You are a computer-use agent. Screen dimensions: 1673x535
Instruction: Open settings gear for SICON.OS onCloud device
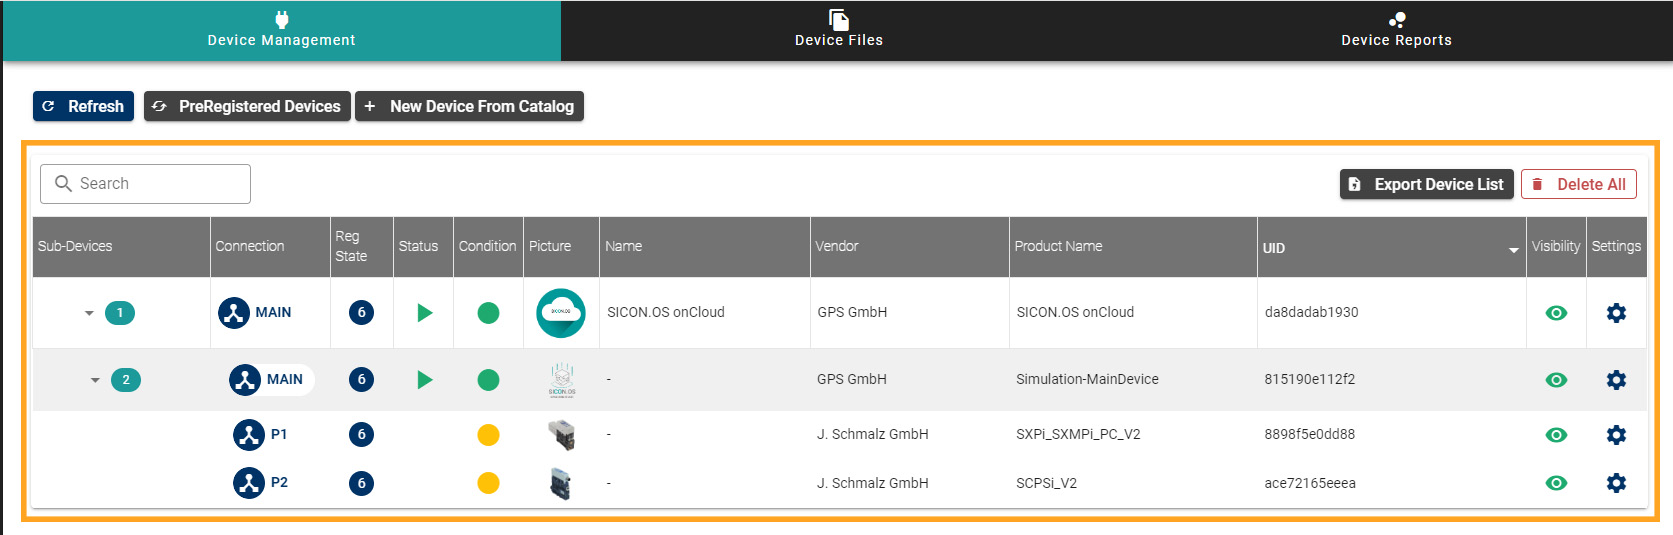point(1615,313)
